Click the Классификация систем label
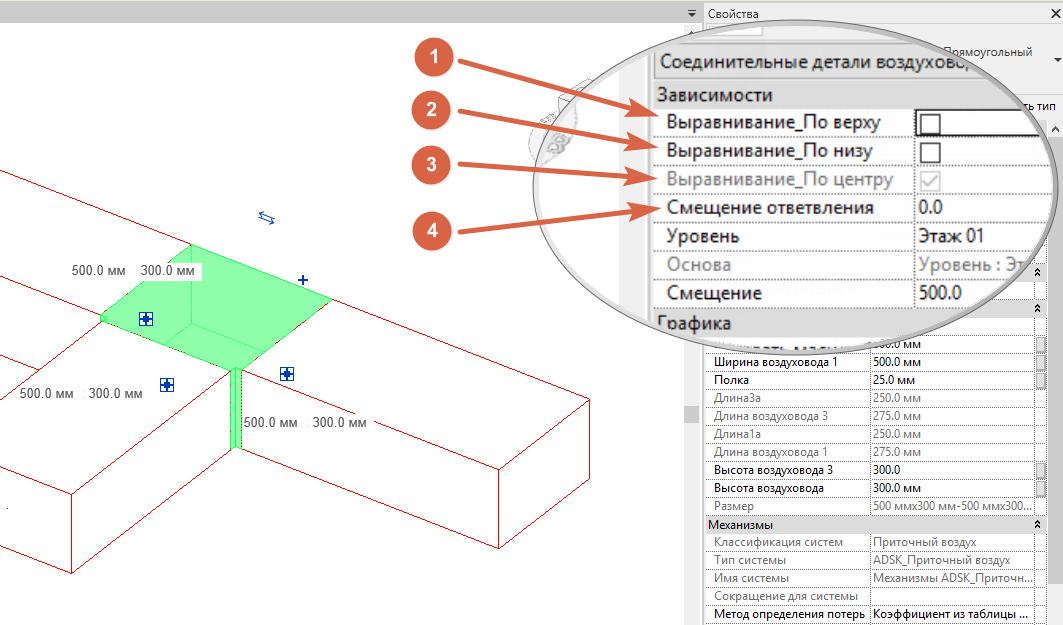The image size is (1063, 625). click(778, 542)
